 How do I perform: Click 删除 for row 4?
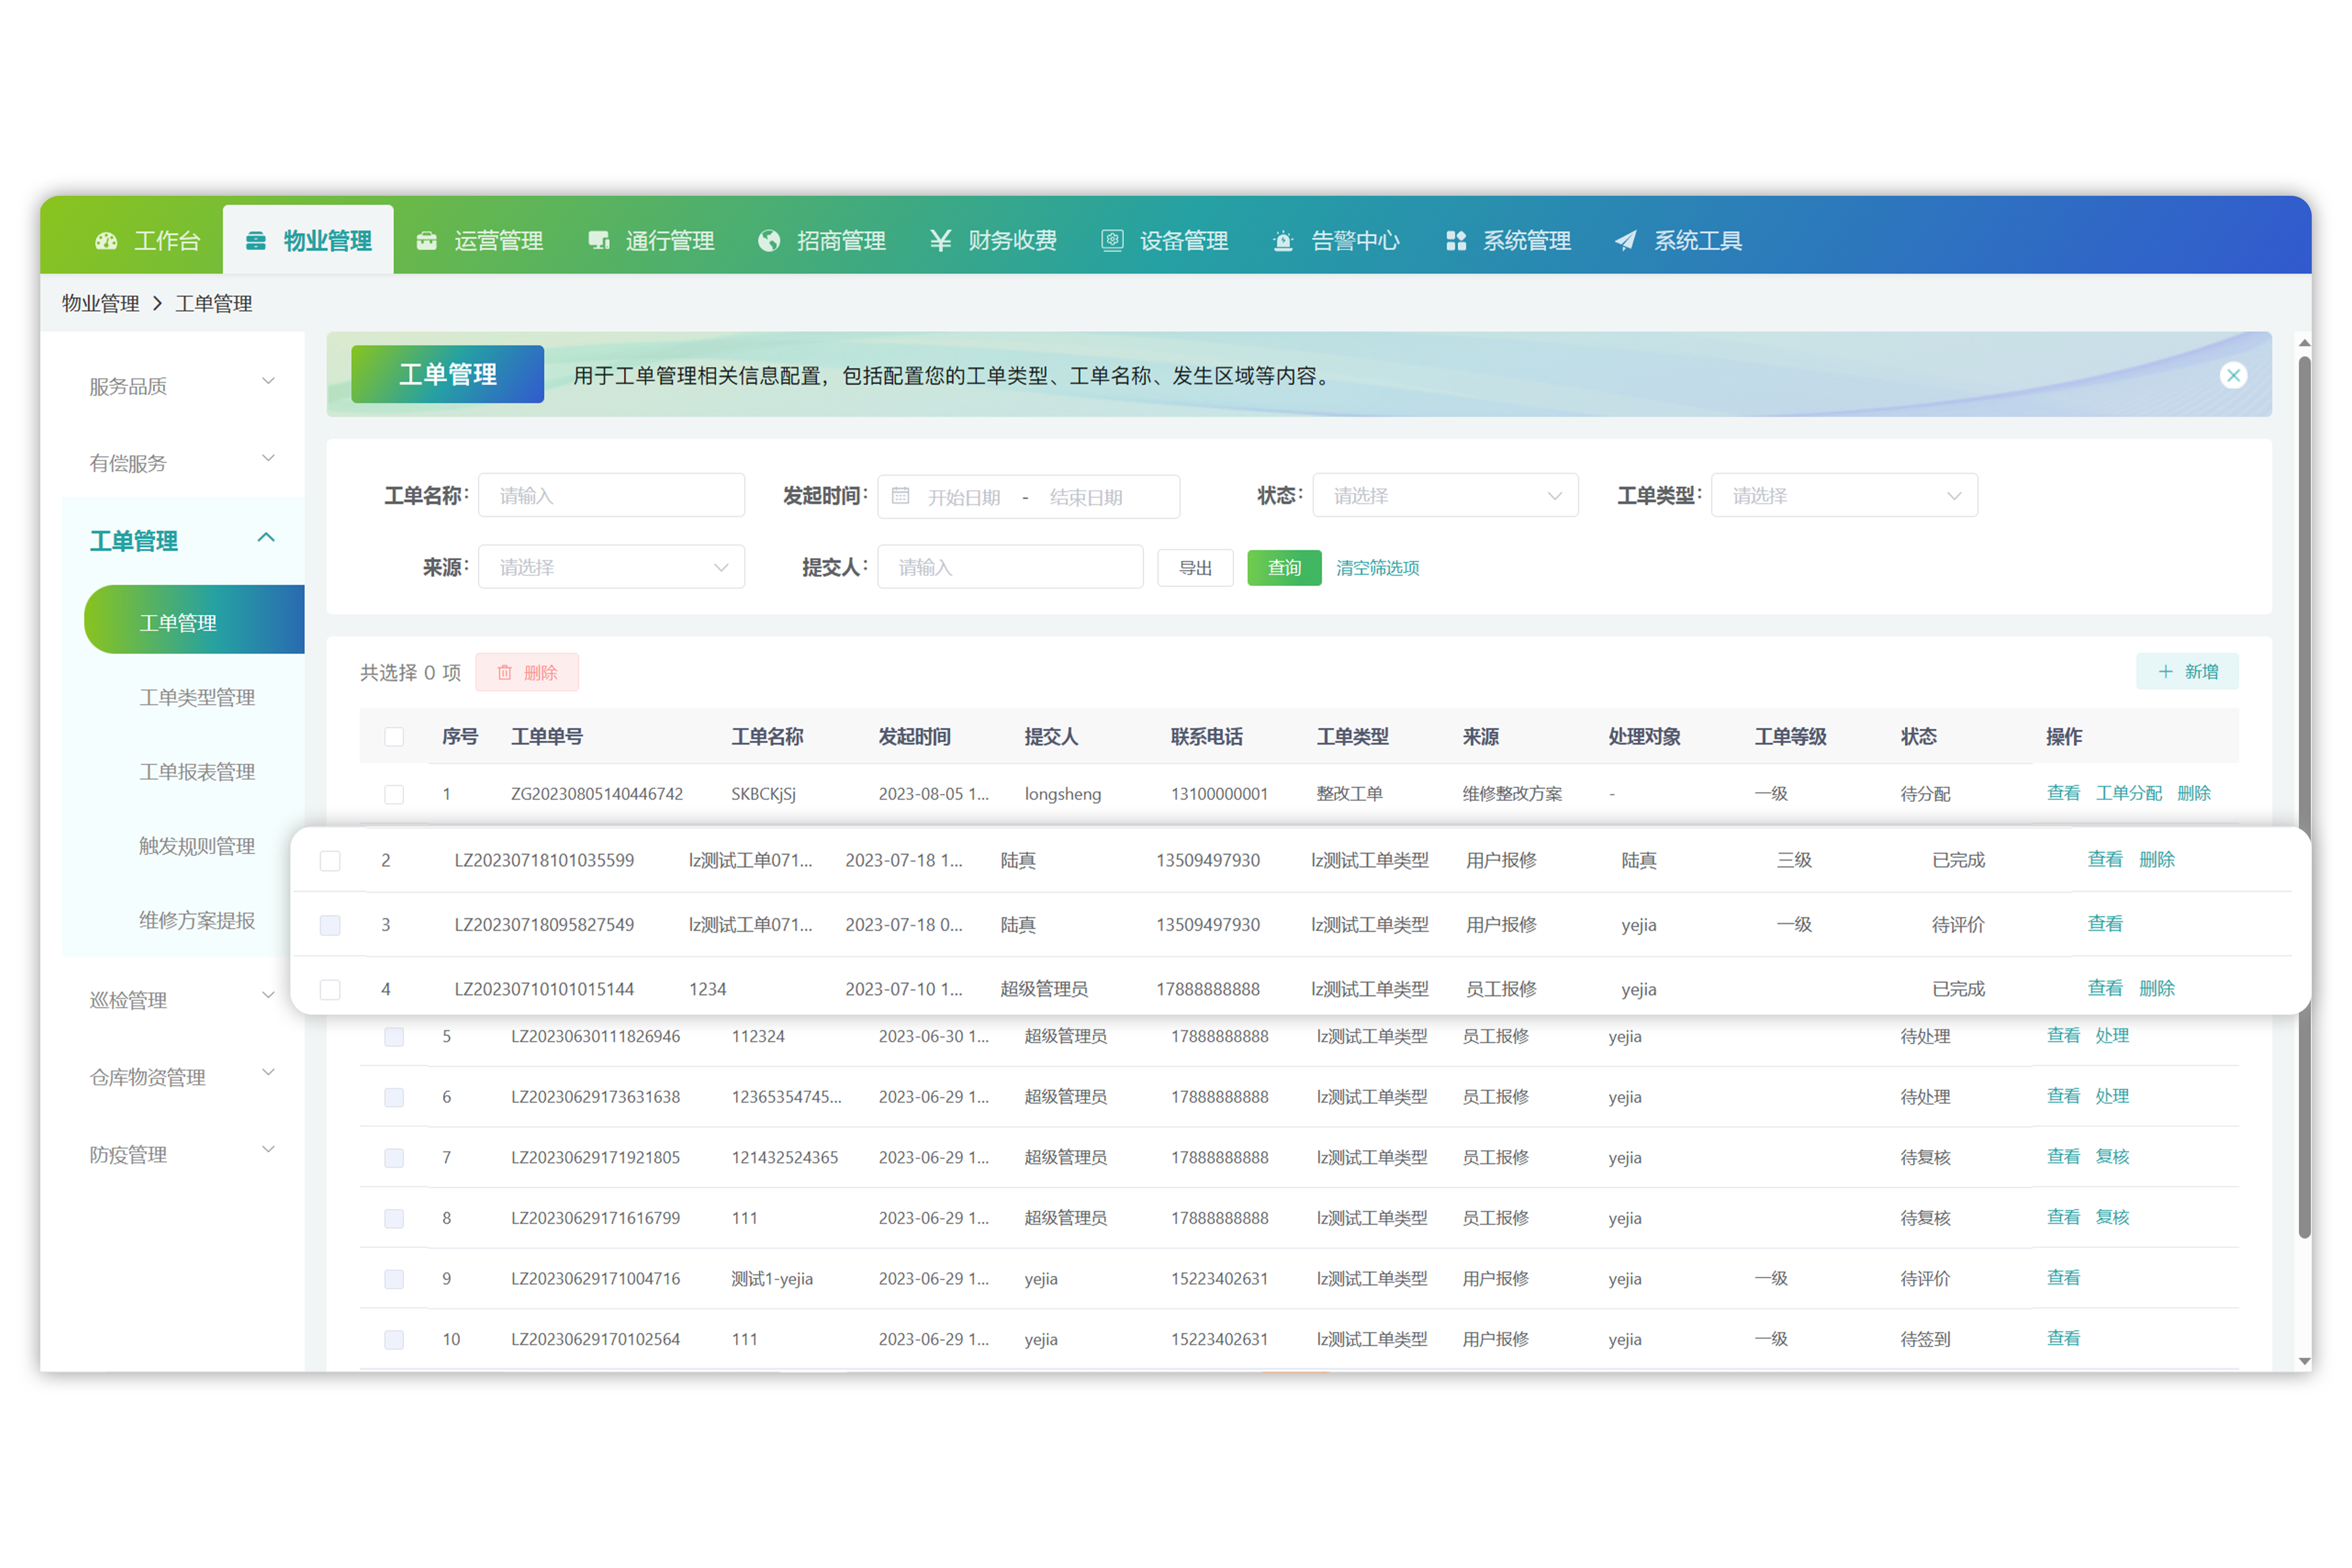2157,988
